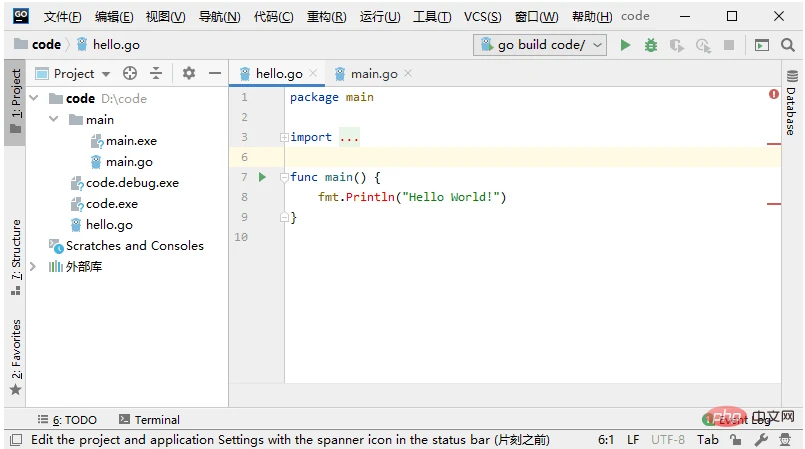Close the hello.go tab

point(313,73)
